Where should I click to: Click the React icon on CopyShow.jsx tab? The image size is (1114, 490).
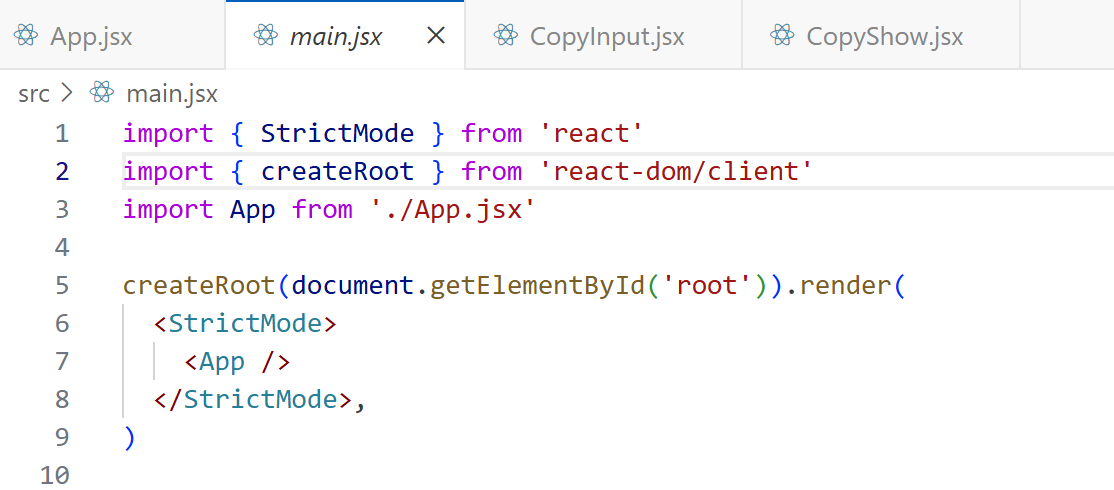pos(782,35)
